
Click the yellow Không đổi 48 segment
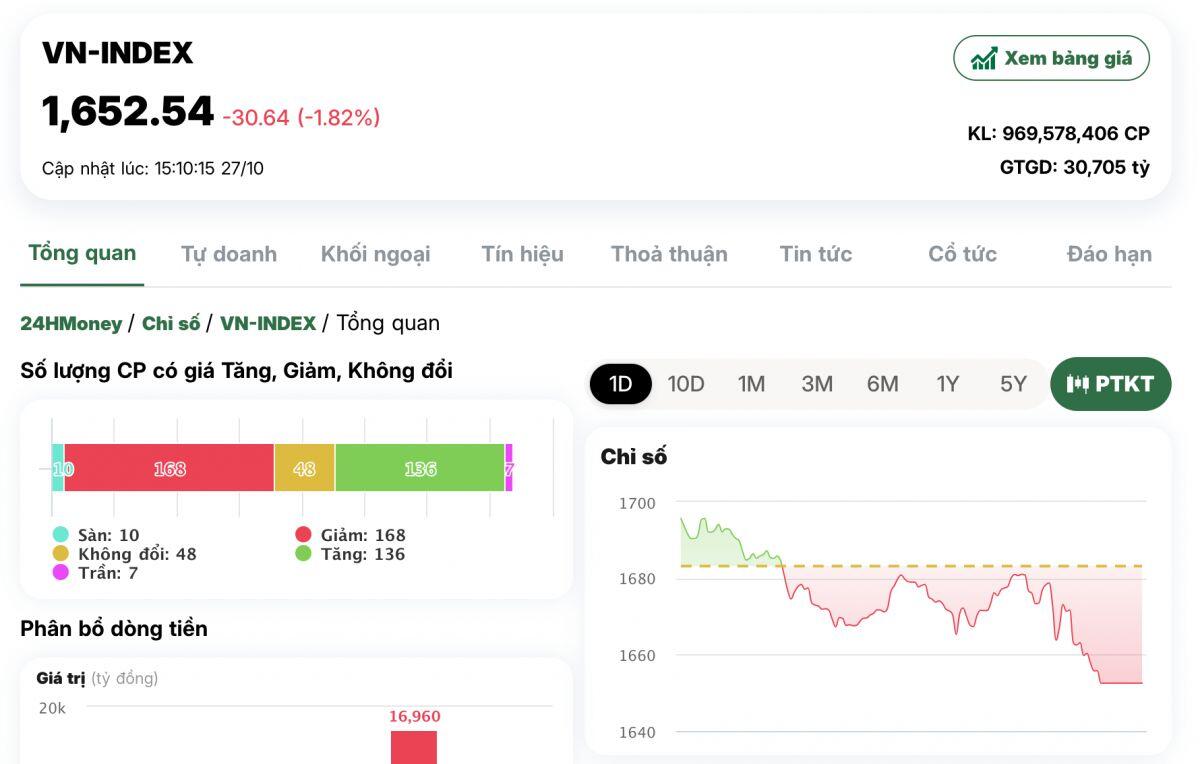(304, 468)
